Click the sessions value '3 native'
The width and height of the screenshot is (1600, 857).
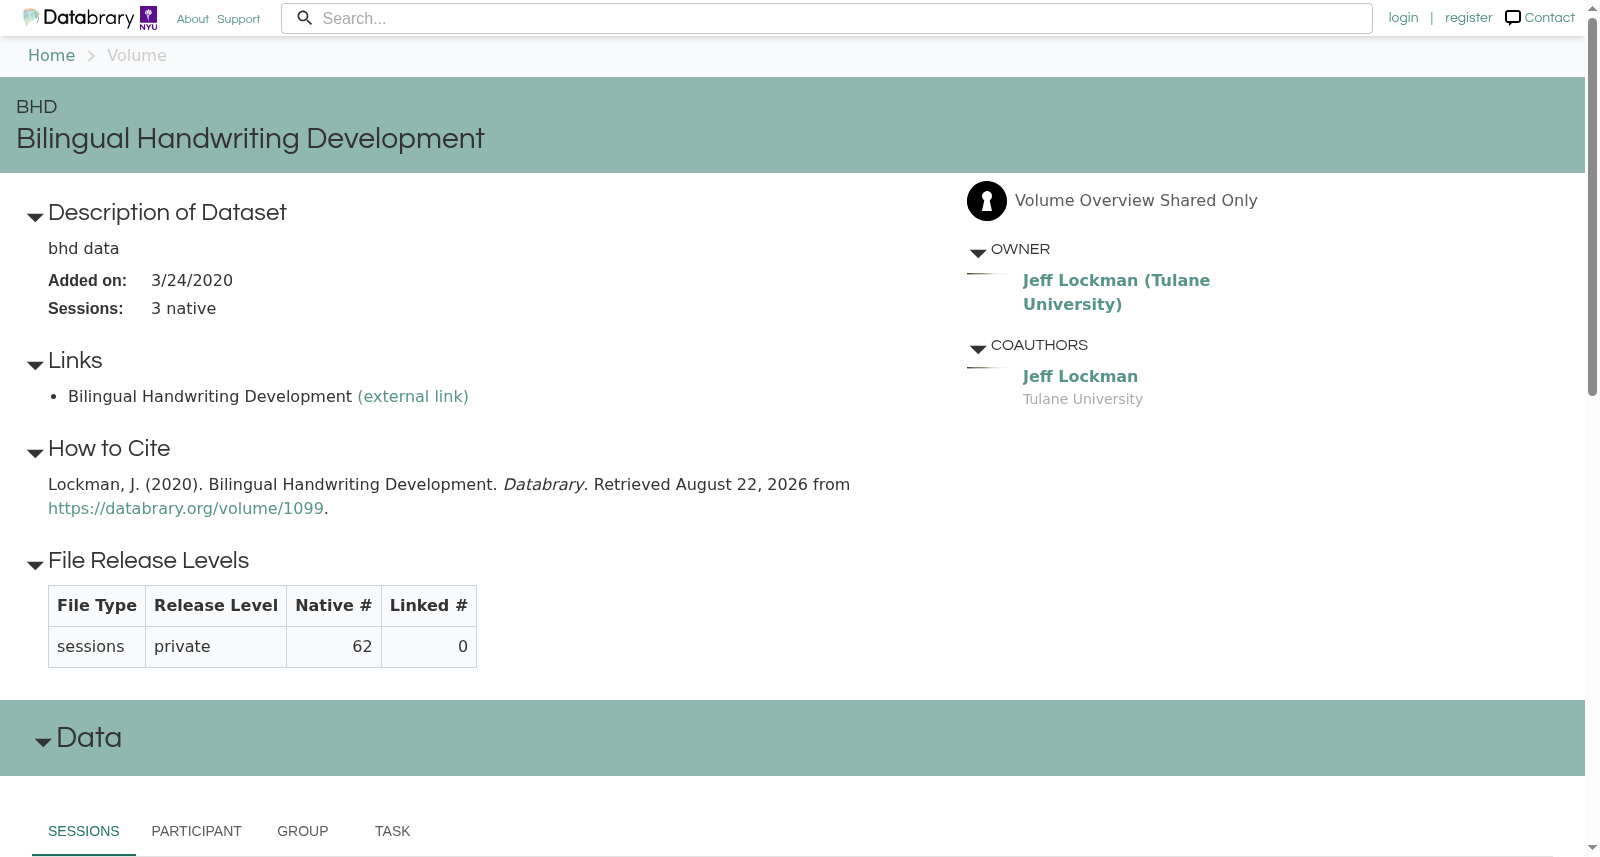[x=183, y=309]
